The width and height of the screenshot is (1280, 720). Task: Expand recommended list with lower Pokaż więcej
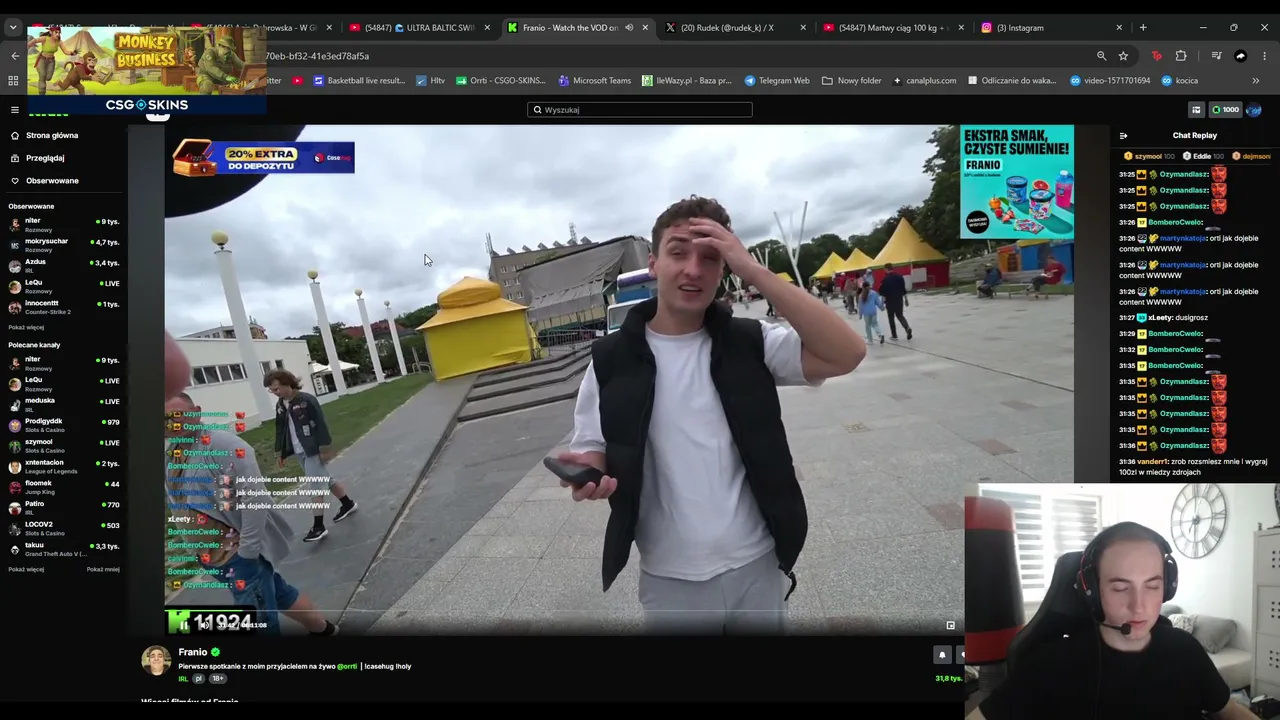pos(26,570)
